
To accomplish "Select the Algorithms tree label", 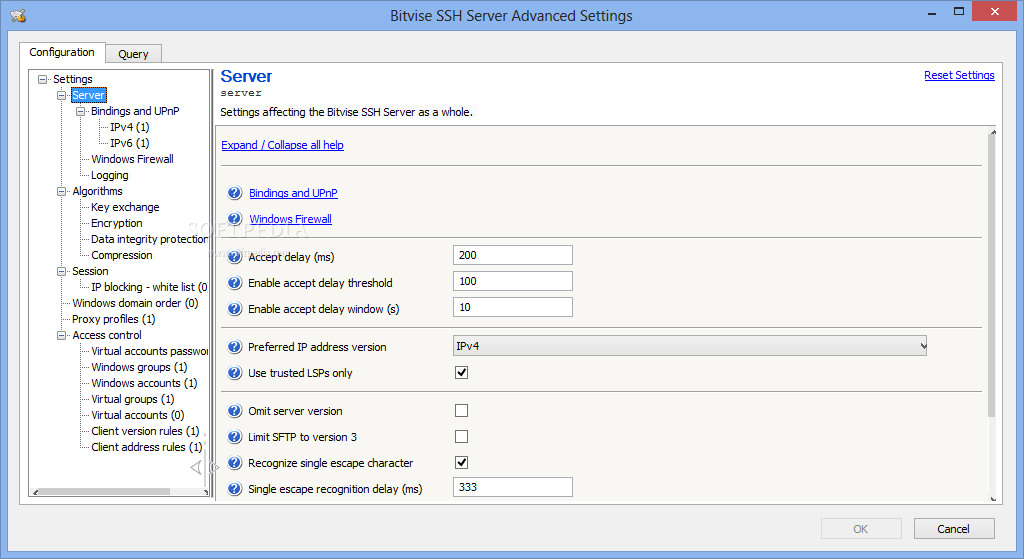I will (x=97, y=191).
